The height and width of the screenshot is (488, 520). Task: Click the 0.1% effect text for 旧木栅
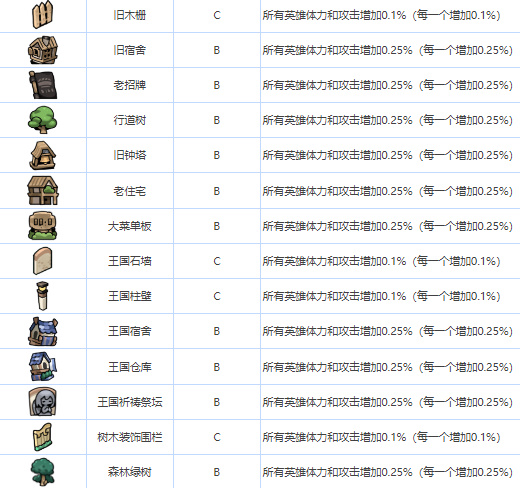[381, 15]
